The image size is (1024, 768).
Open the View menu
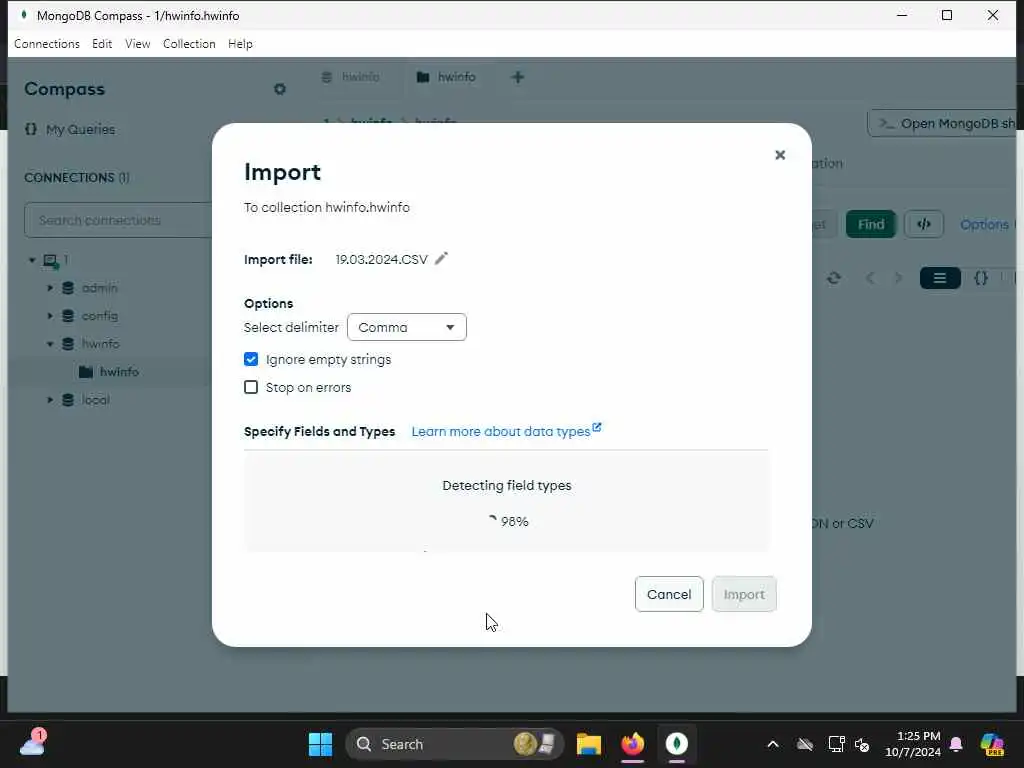pyautogui.click(x=138, y=44)
